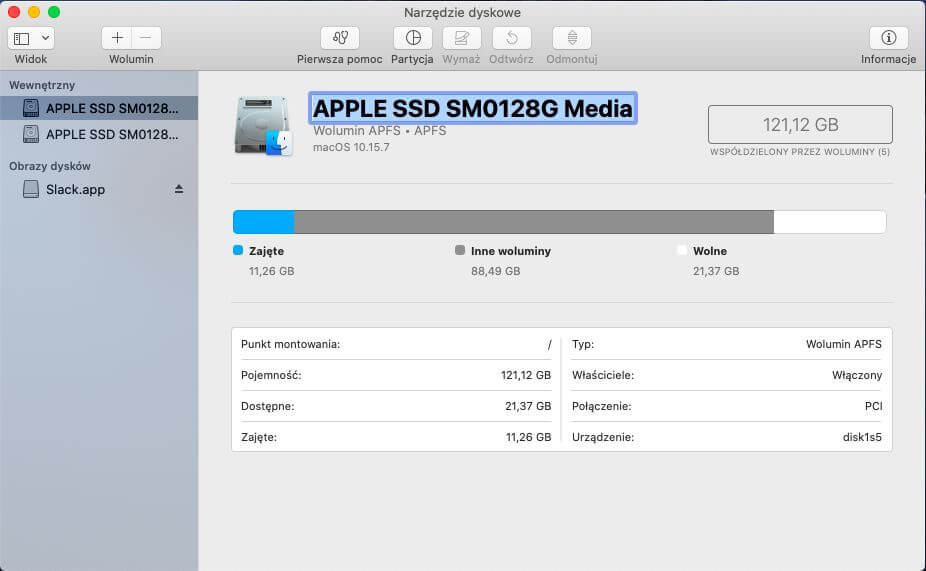The width and height of the screenshot is (926, 571).
Task: Click the Właściciele Włączony value
Action: click(x=857, y=375)
